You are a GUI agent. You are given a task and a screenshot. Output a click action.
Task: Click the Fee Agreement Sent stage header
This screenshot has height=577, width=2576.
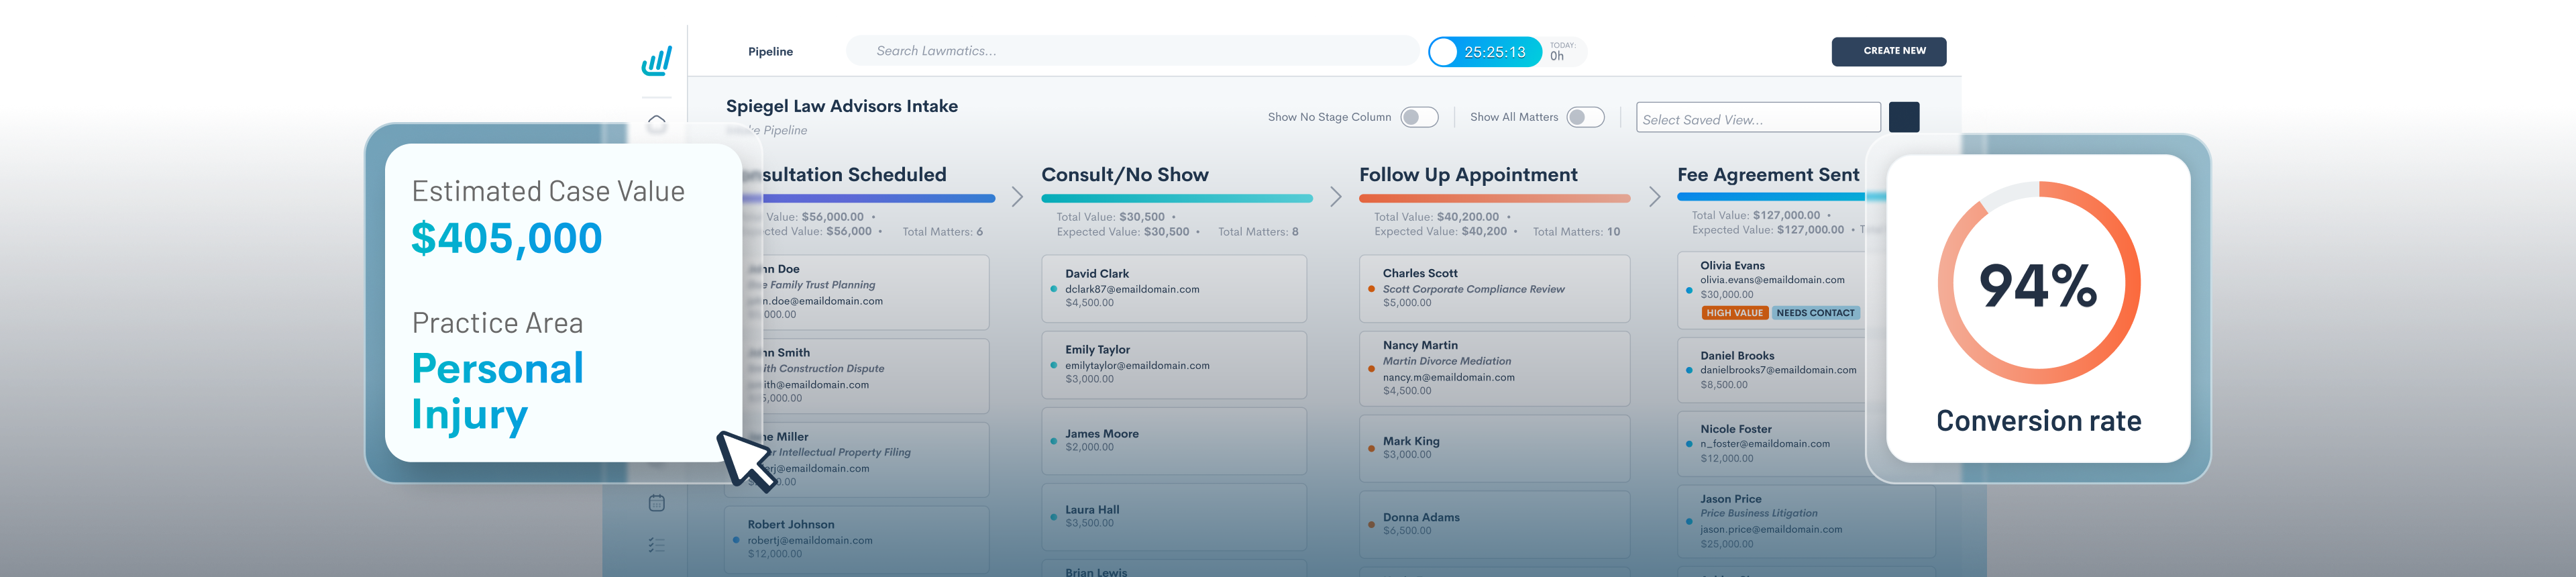coord(1768,175)
